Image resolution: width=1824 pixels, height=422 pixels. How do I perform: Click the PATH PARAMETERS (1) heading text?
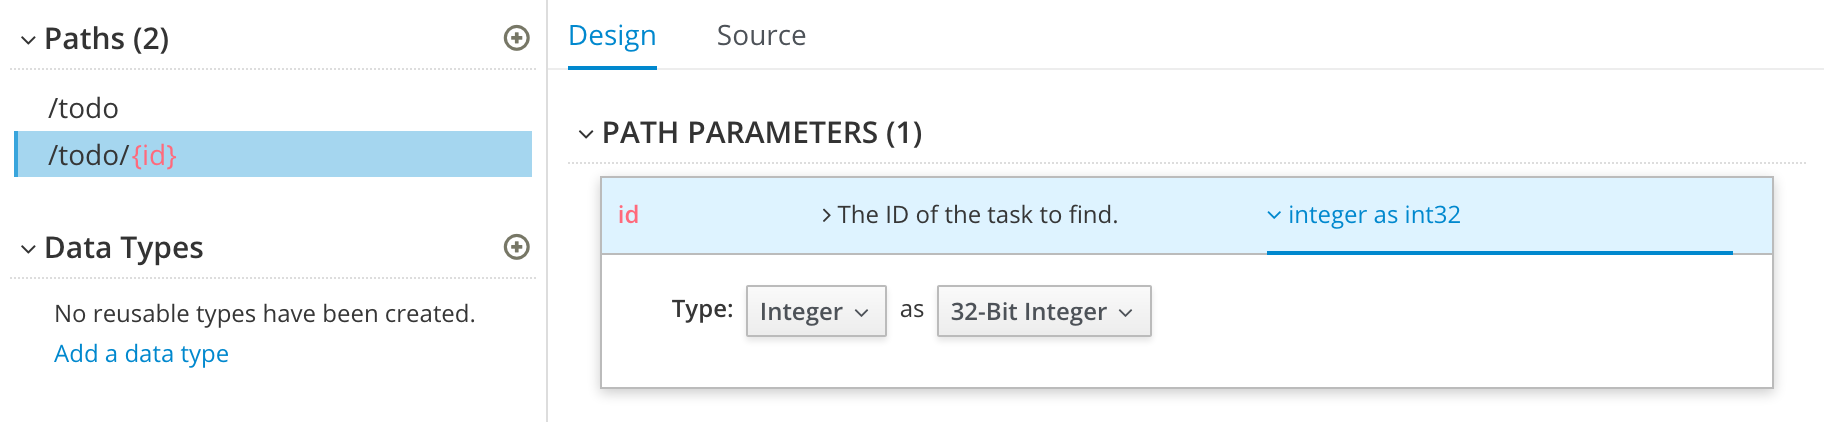tap(762, 133)
